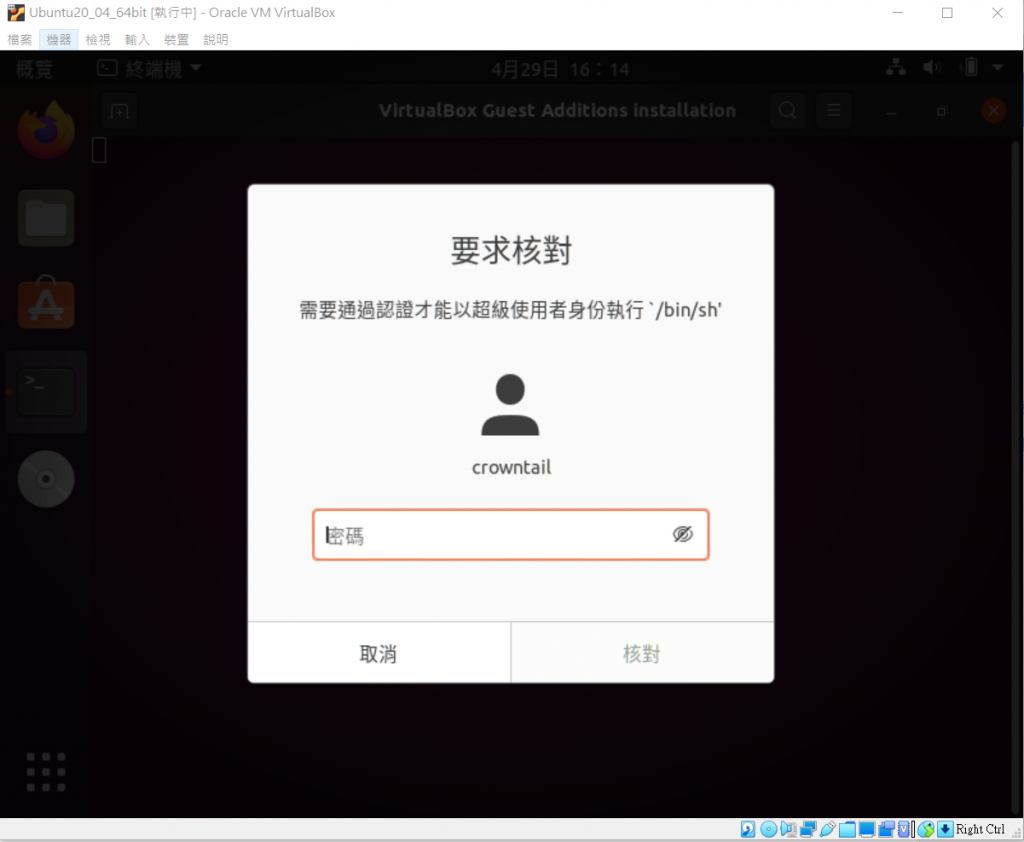The width and height of the screenshot is (1024, 842).
Task: Click the Terminal icon in the dock
Action: (46, 392)
